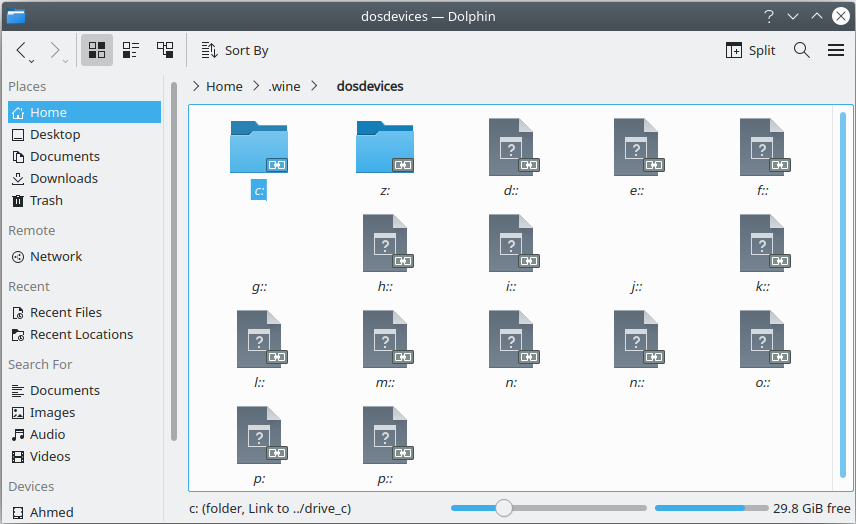Open Recent Files entry
The image size is (856, 524).
85,312
